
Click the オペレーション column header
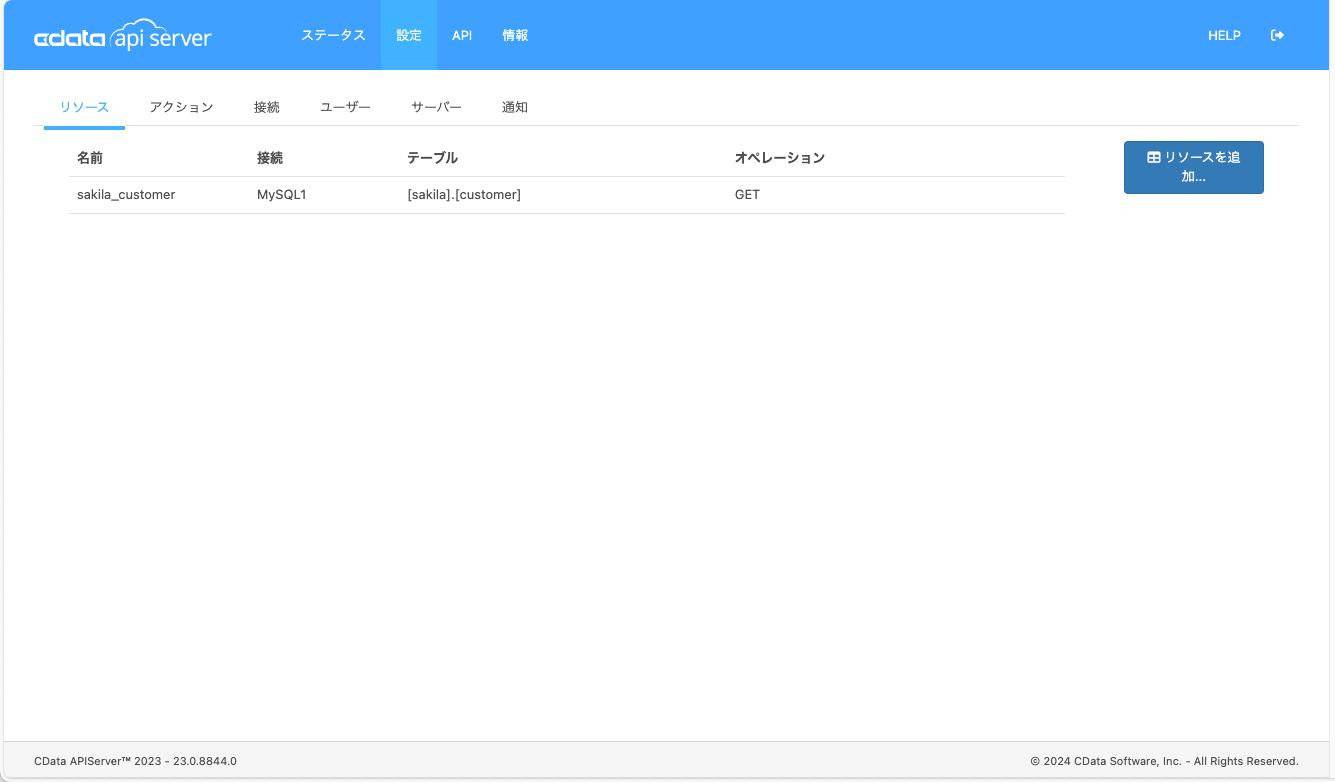click(780, 158)
